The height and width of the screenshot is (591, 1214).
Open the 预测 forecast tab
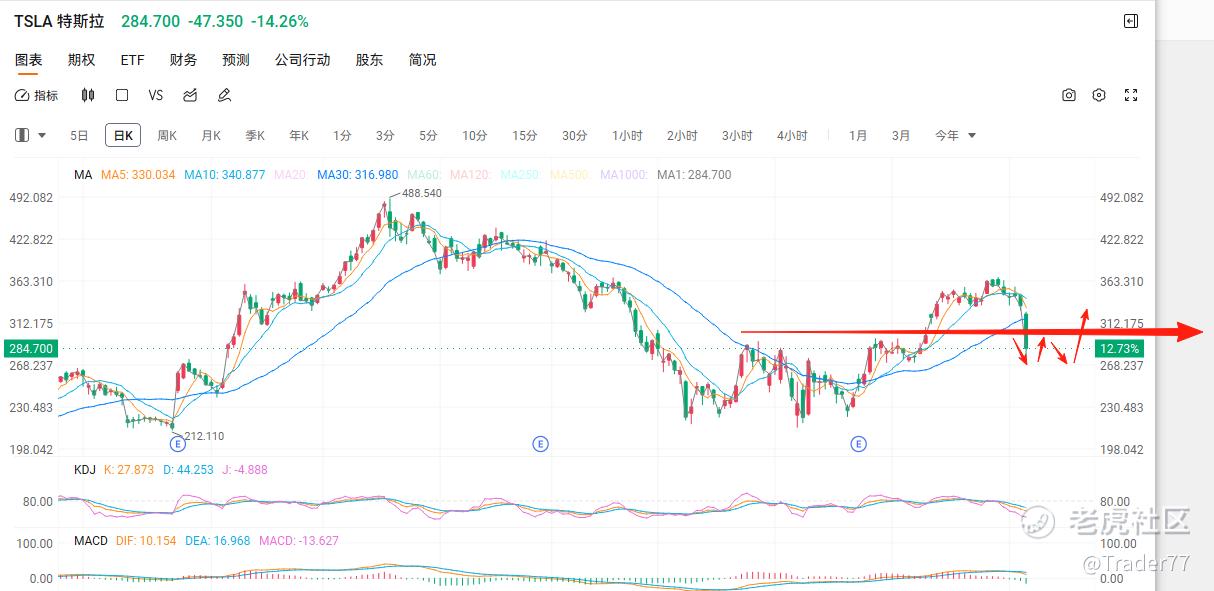[x=236, y=60]
